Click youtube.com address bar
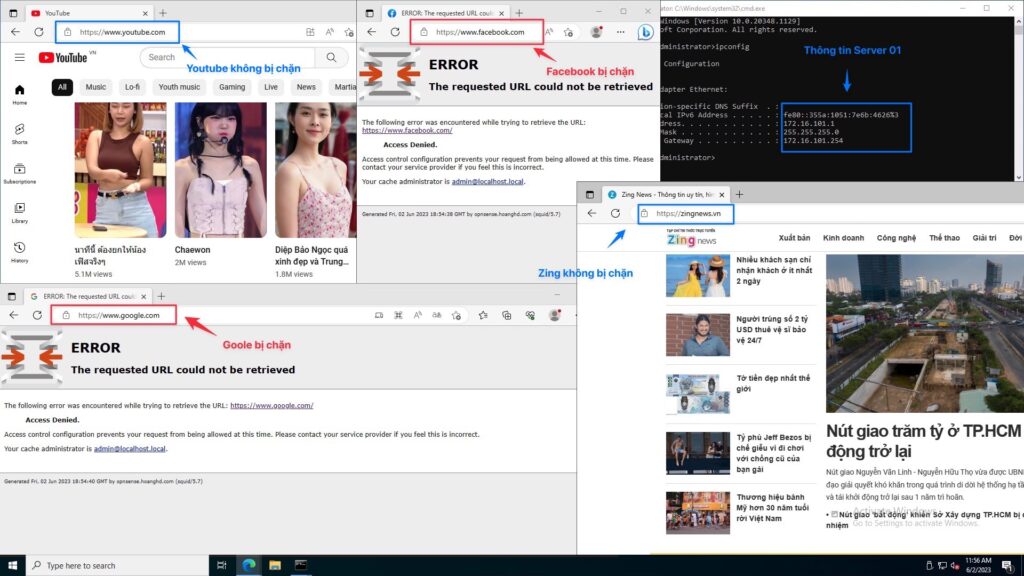The height and width of the screenshot is (576, 1024). click(122, 32)
